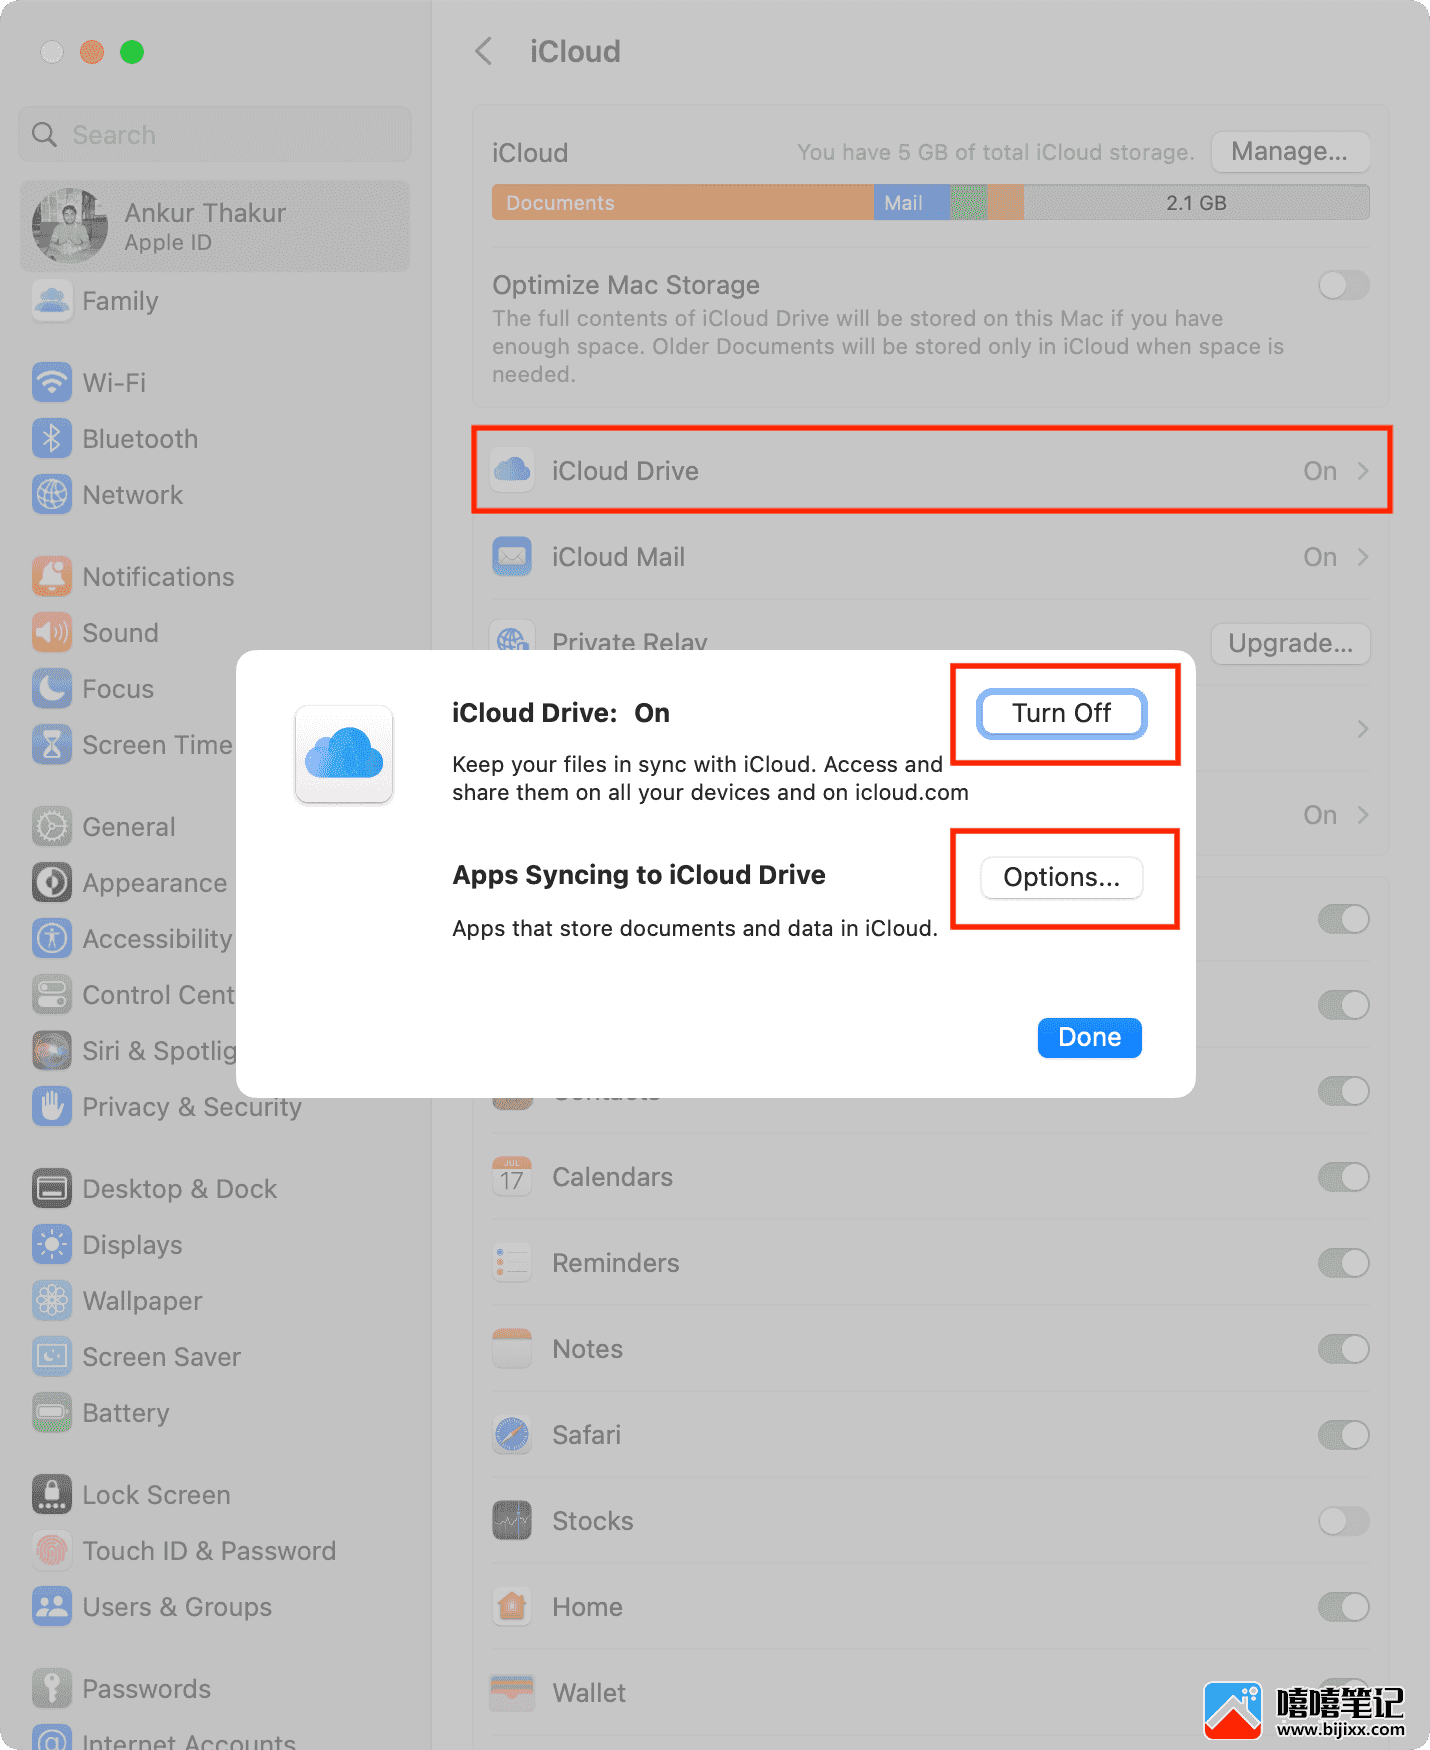Open the Displays settings pane
The image size is (1430, 1750).
pos(215,1244)
